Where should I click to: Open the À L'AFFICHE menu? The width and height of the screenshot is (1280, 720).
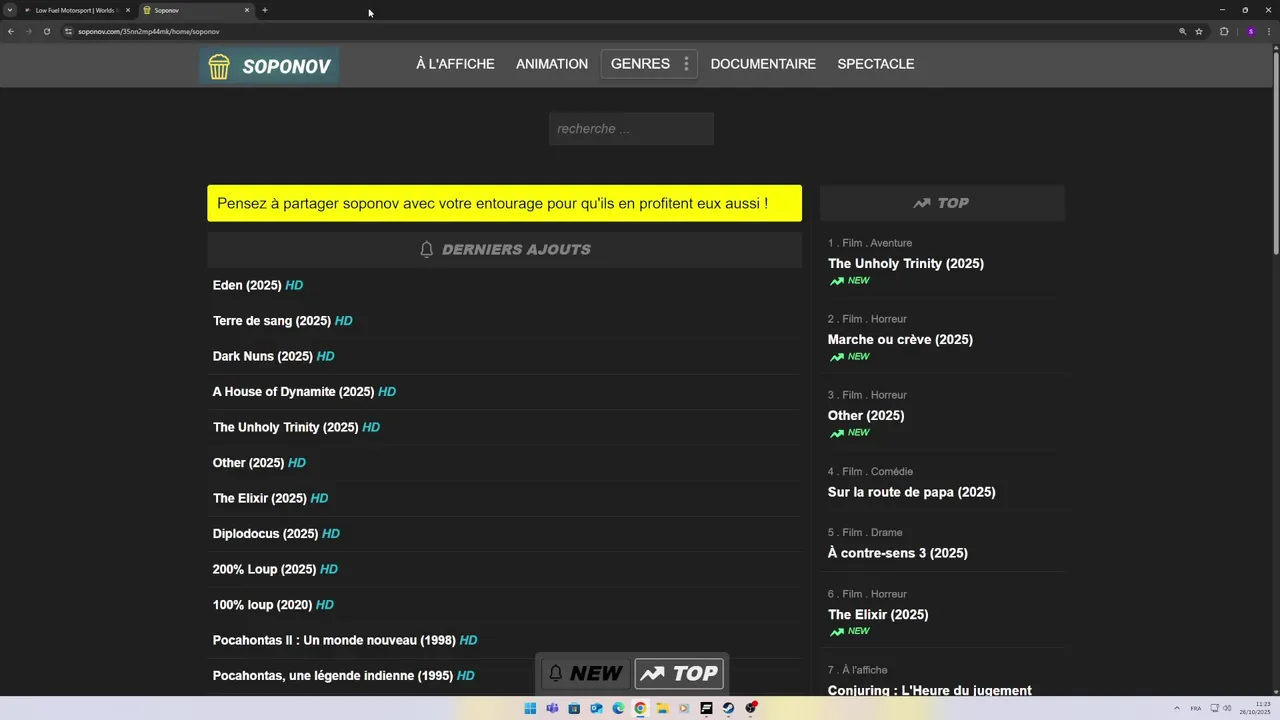pos(455,64)
